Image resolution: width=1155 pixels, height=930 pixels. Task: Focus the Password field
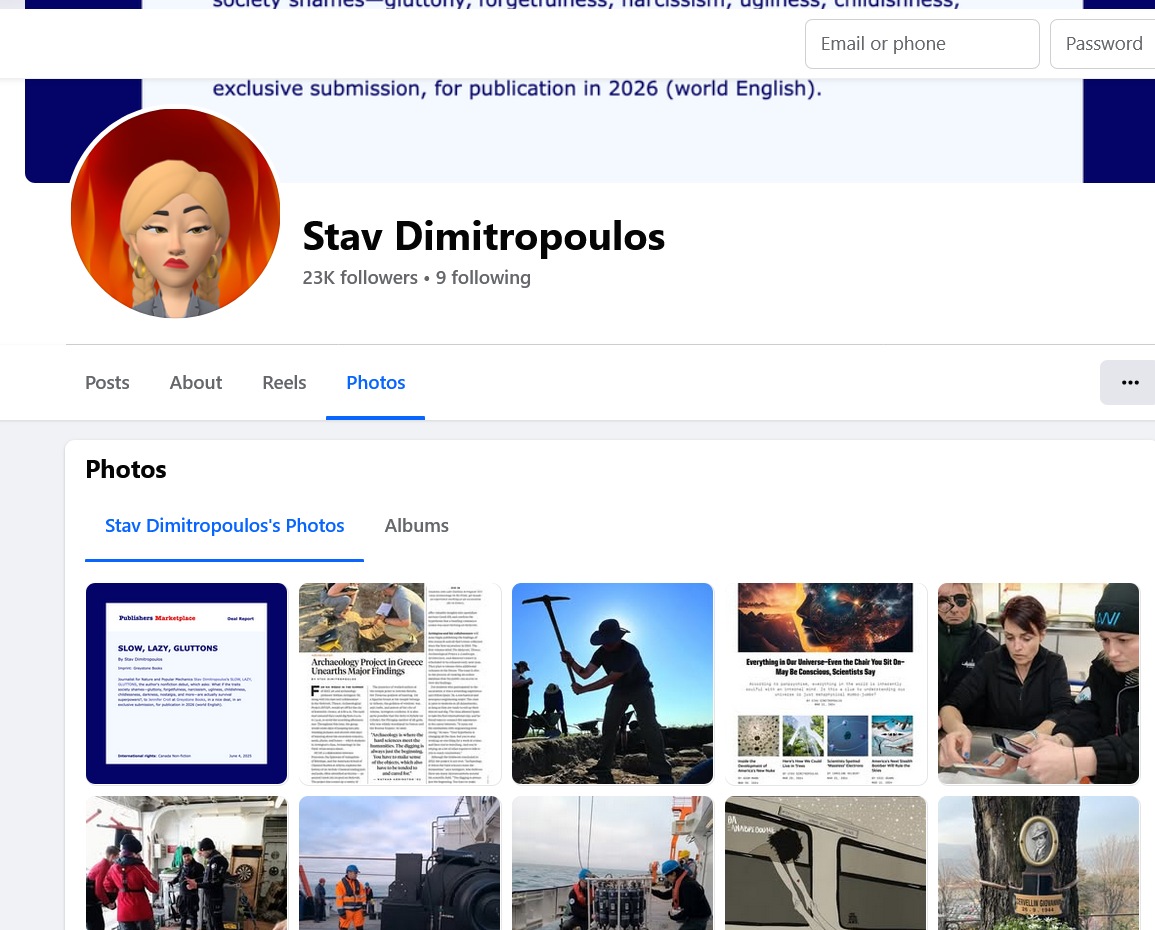pos(1103,44)
